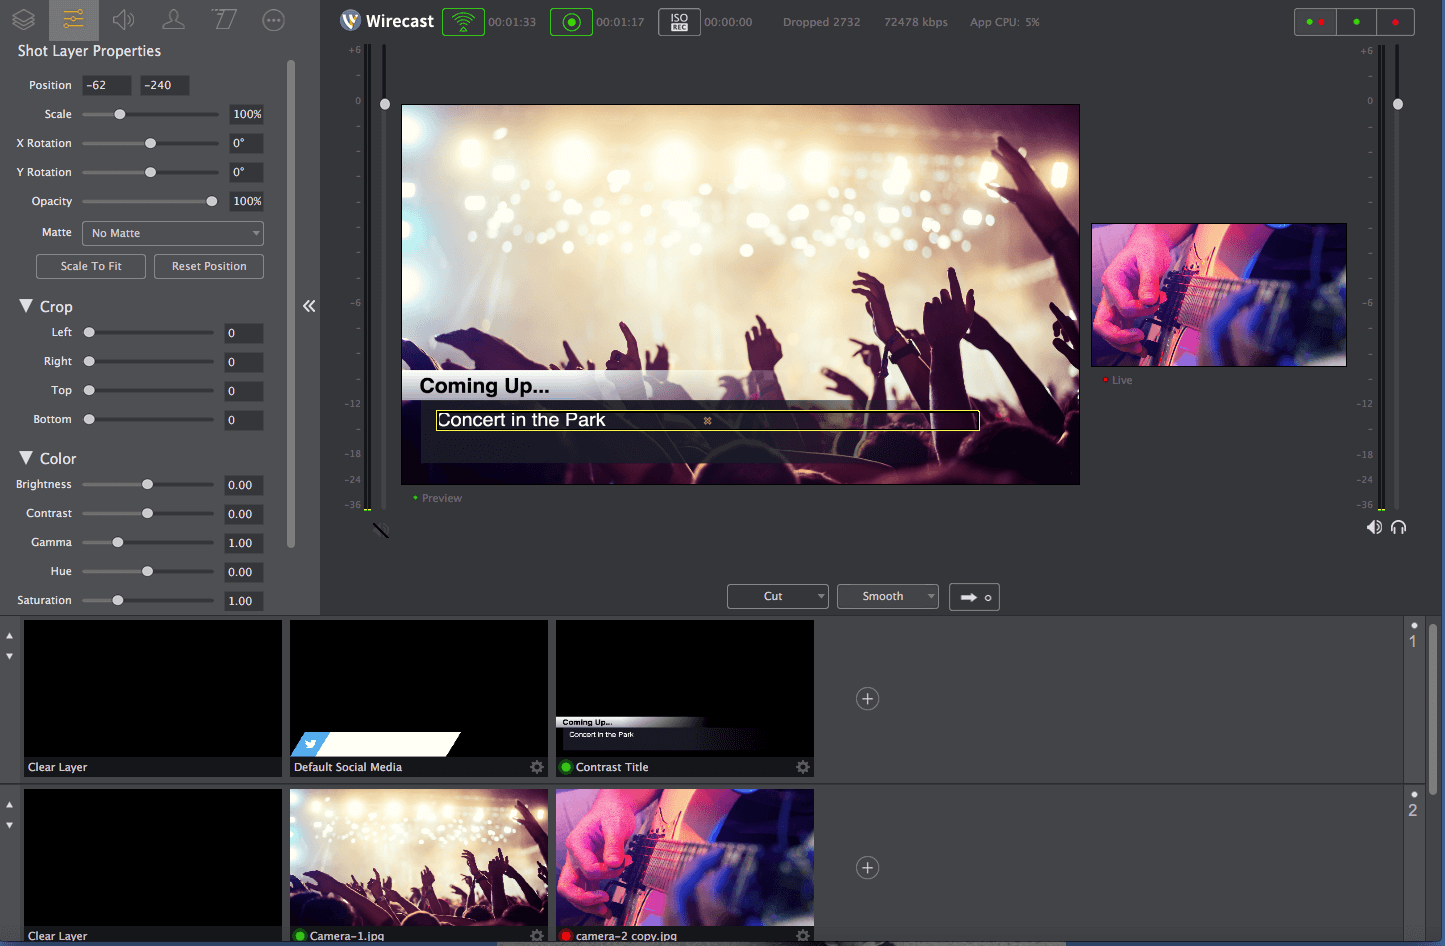Click the Reset Position button

[x=208, y=266]
